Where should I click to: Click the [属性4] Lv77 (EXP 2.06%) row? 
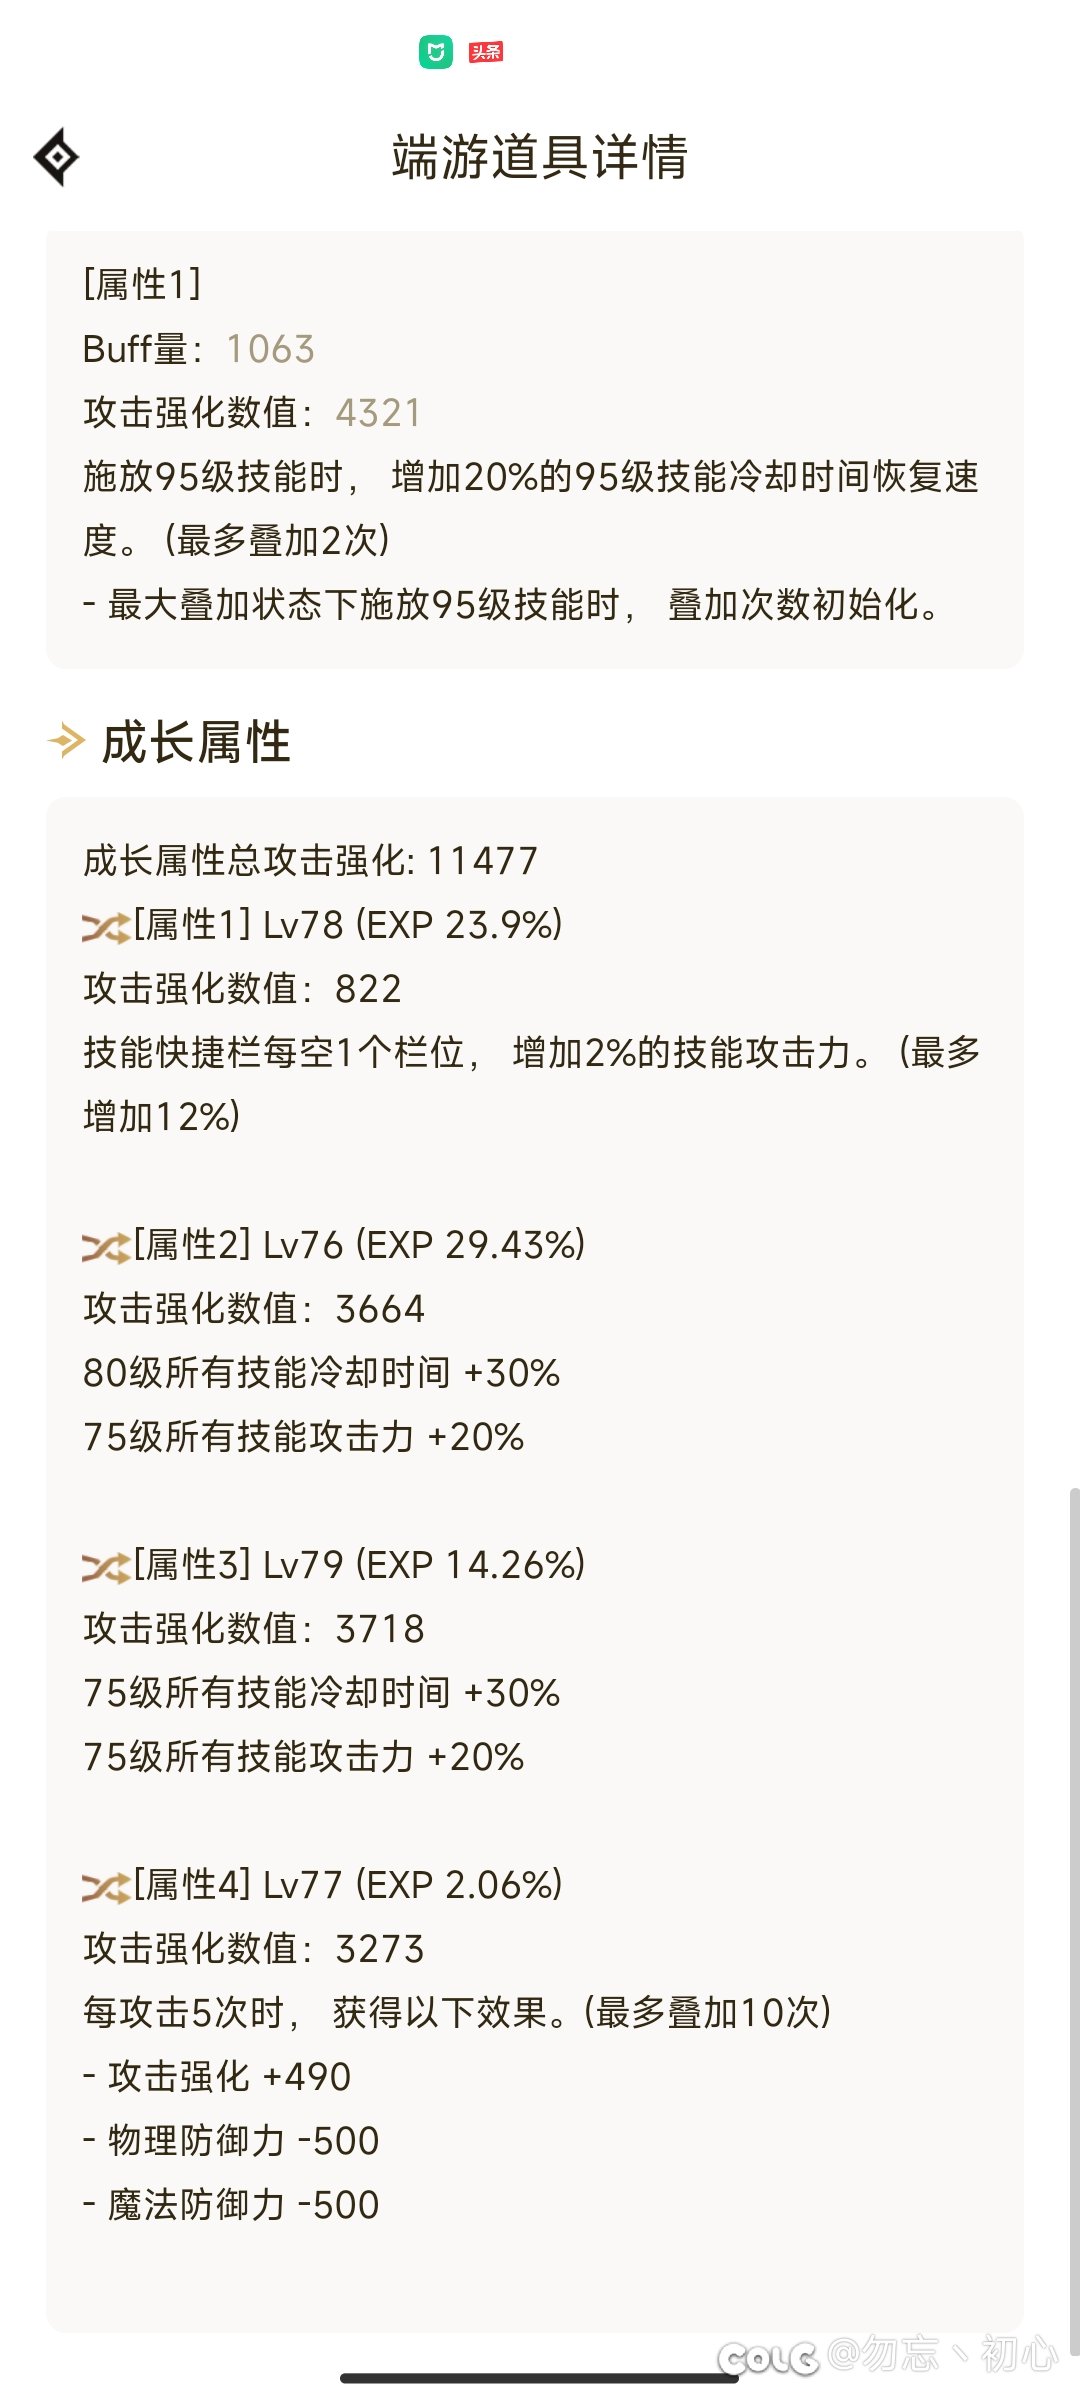[322, 1885]
